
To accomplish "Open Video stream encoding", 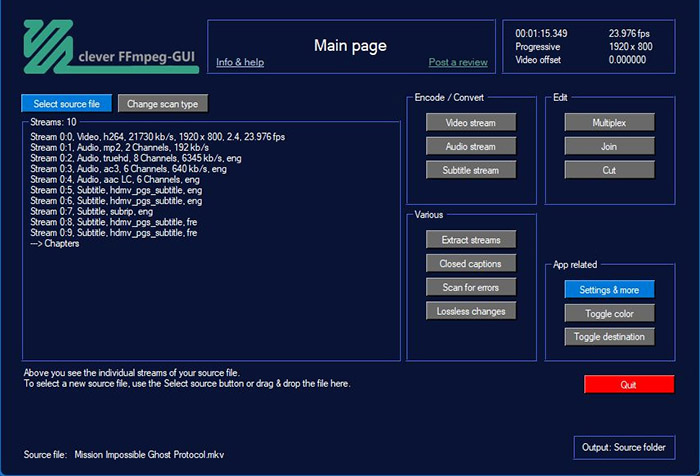I will pos(471,122).
